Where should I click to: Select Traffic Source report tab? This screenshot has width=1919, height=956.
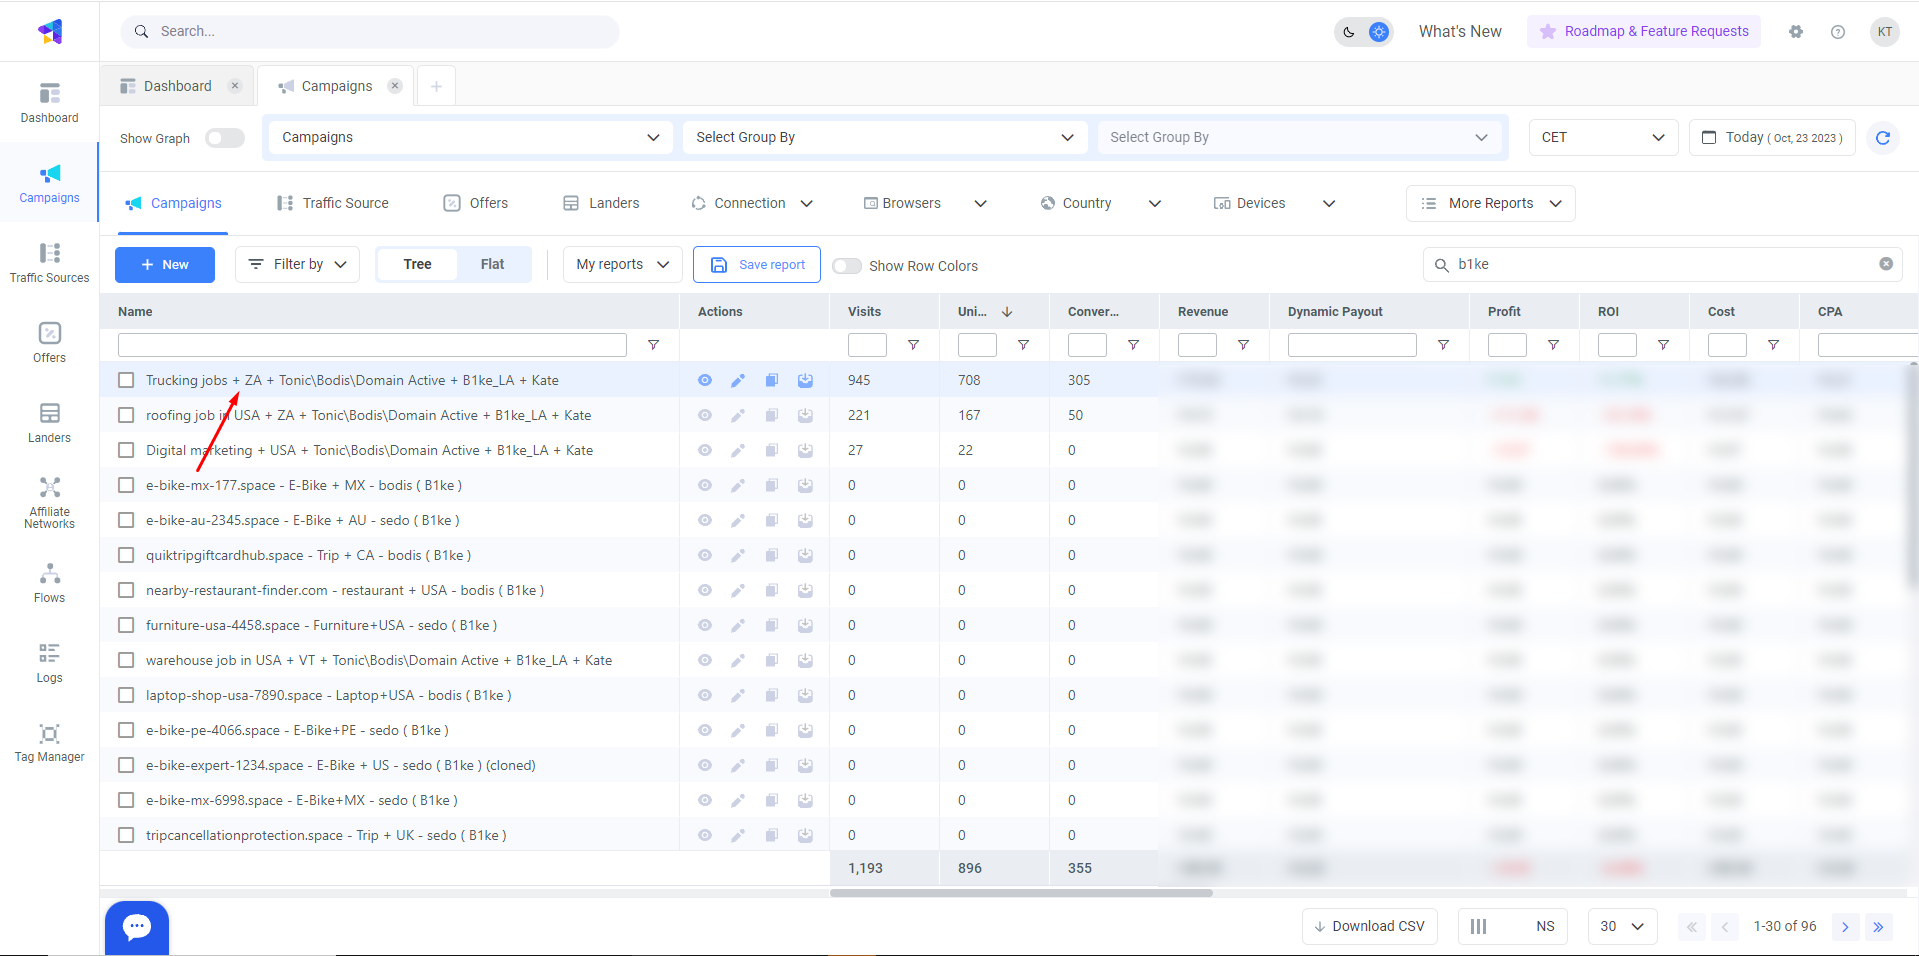pyautogui.click(x=333, y=203)
